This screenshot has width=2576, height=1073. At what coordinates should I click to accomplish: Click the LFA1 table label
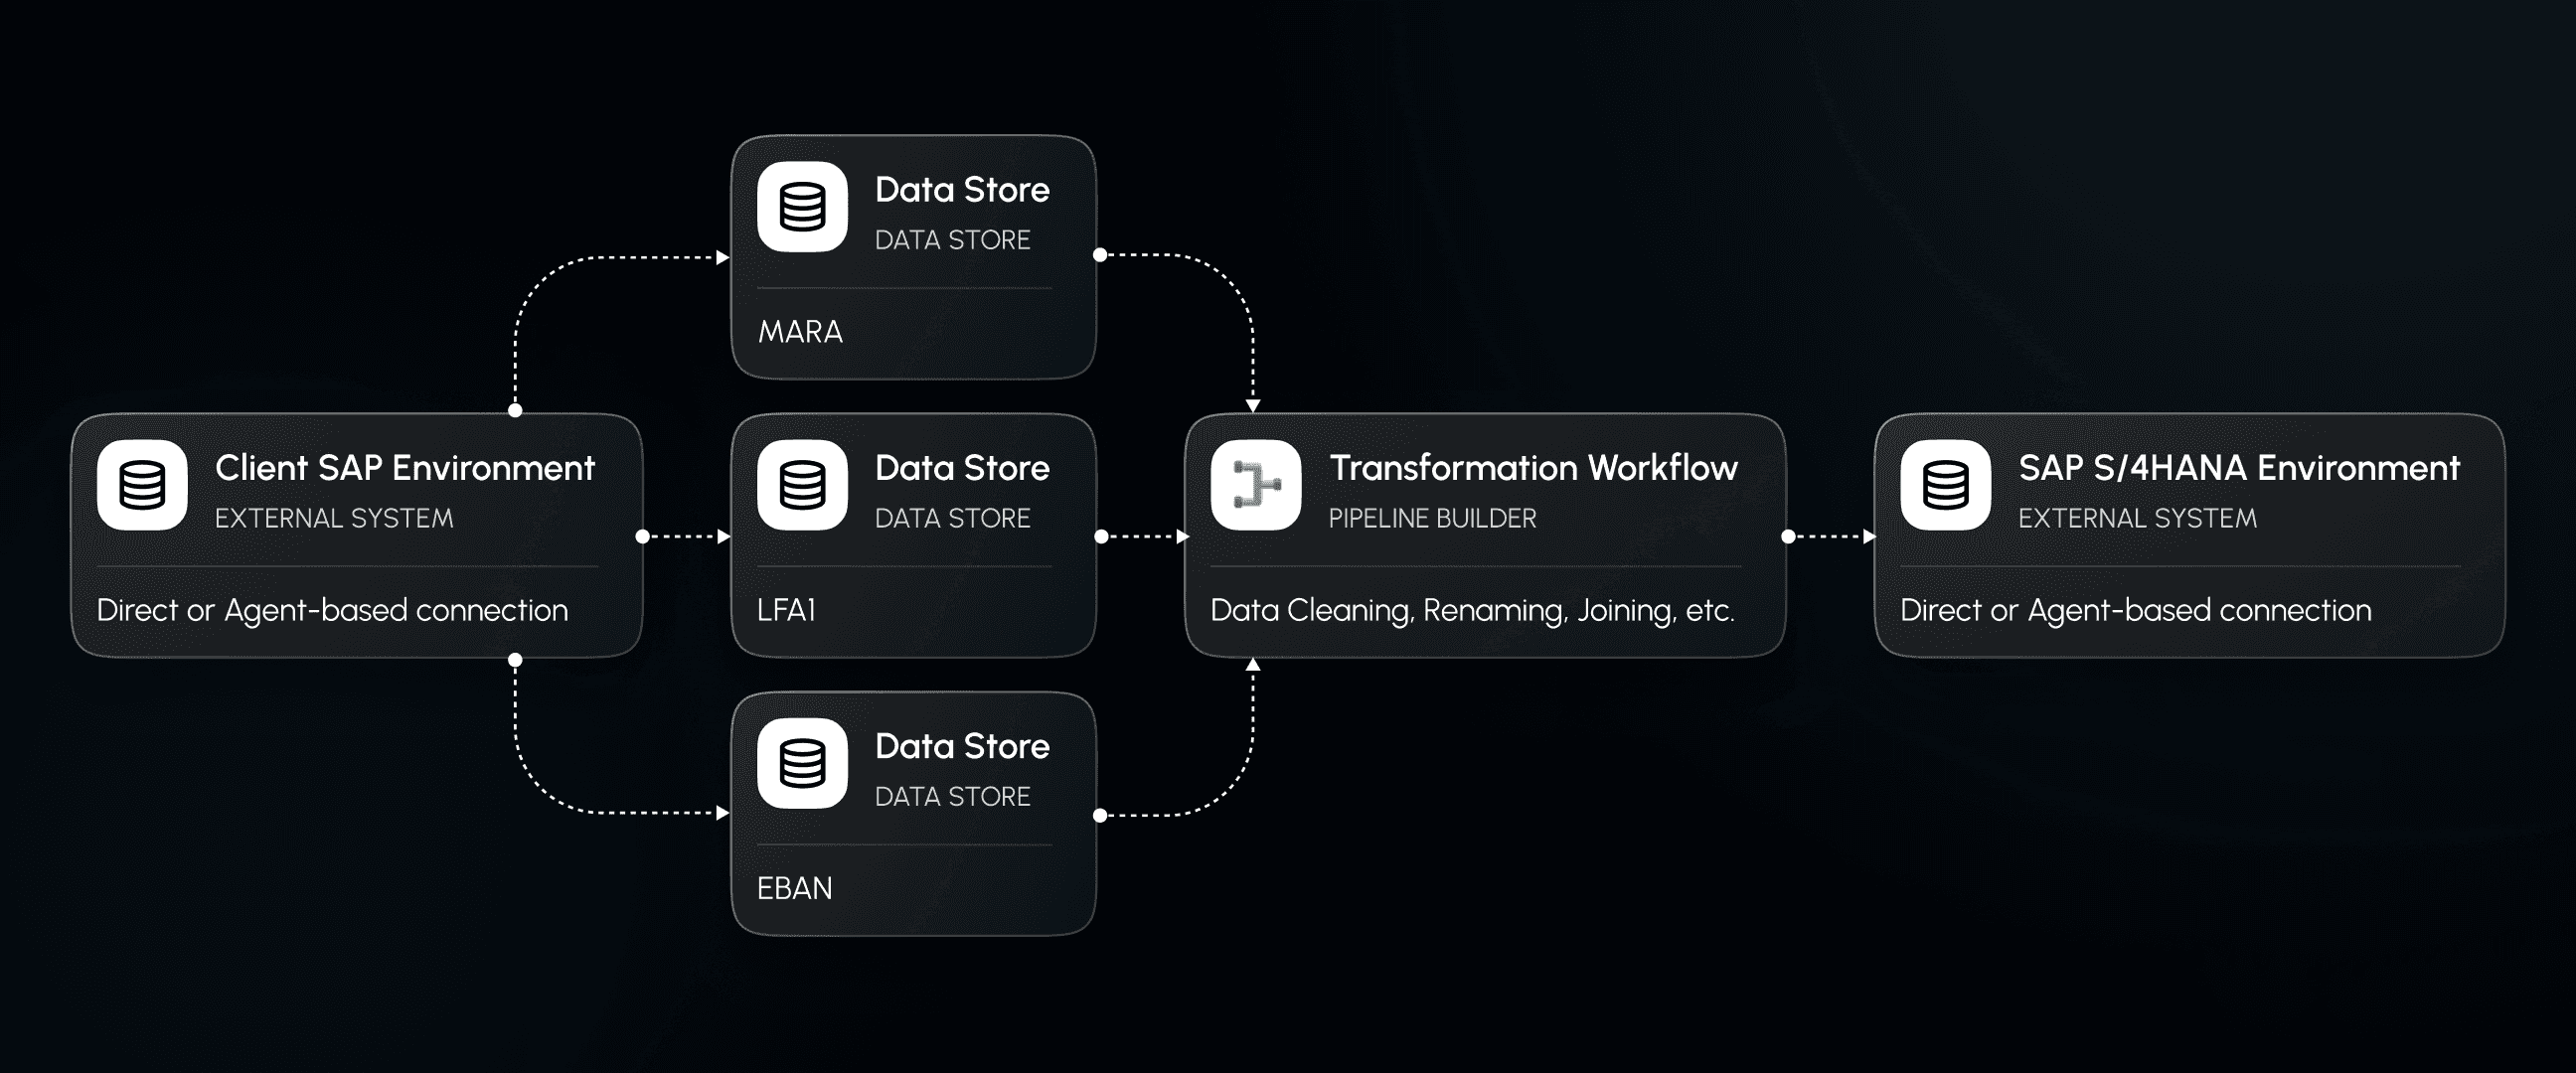pyautogui.click(x=786, y=610)
